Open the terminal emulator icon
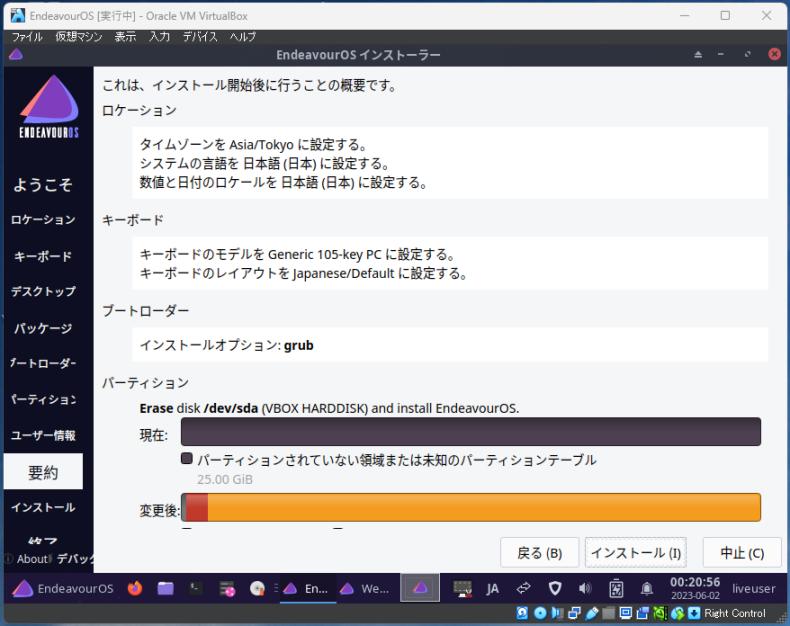The image size is (790, 626). pos(195,588)
